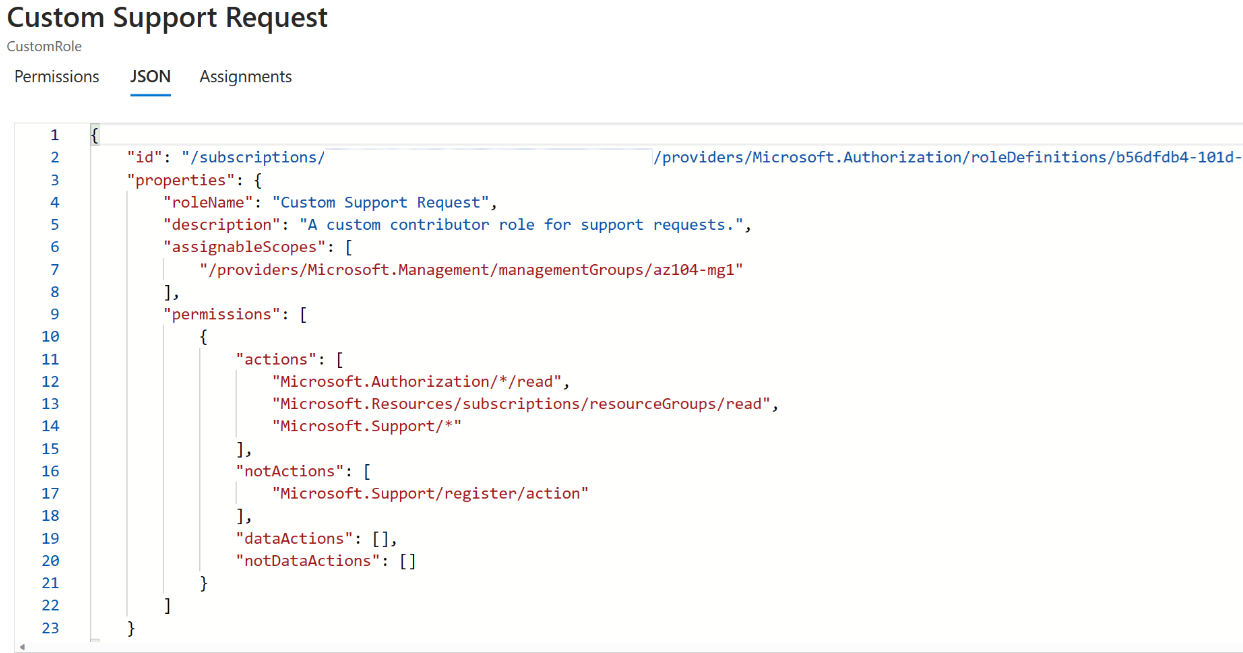Click the "Microsoft.Support/register/action" string
The image size is (1243, 653).
pos(430,493)
